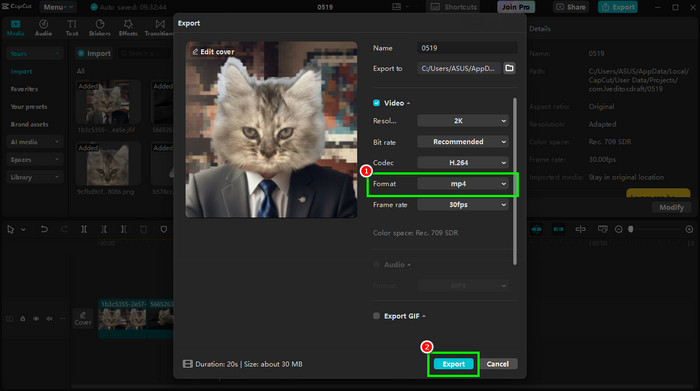This screenshot has height=391, width=700.
Task: Open the layout switcher icon in title bar
Action: tap(396, 7)
